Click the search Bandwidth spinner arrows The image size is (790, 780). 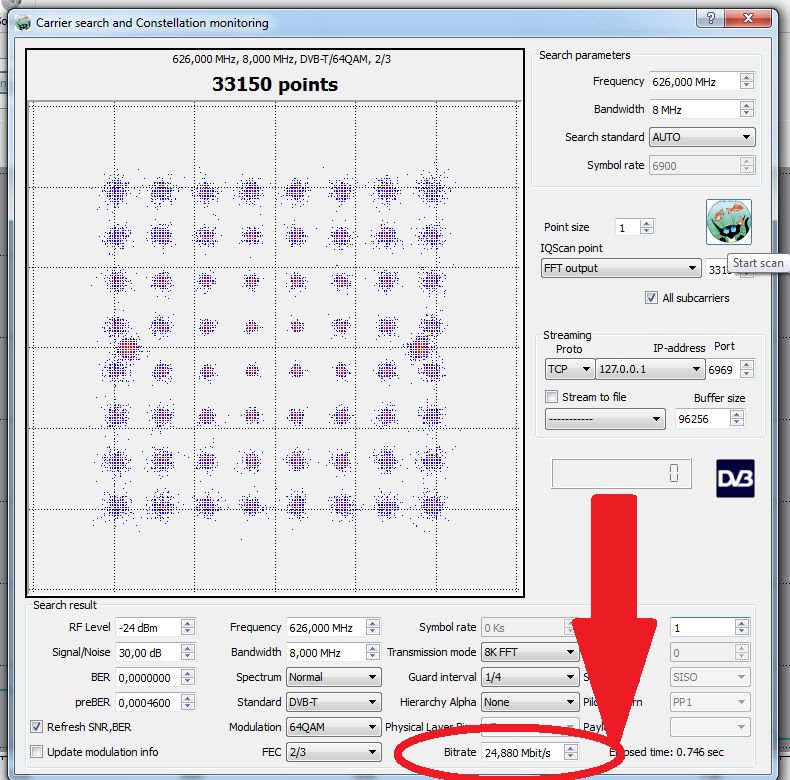pos(747,109)
